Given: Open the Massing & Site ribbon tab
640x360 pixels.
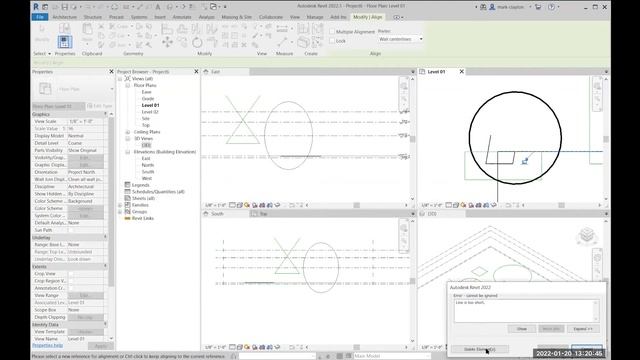Looking at the screenshot, I should click(237, 17).
